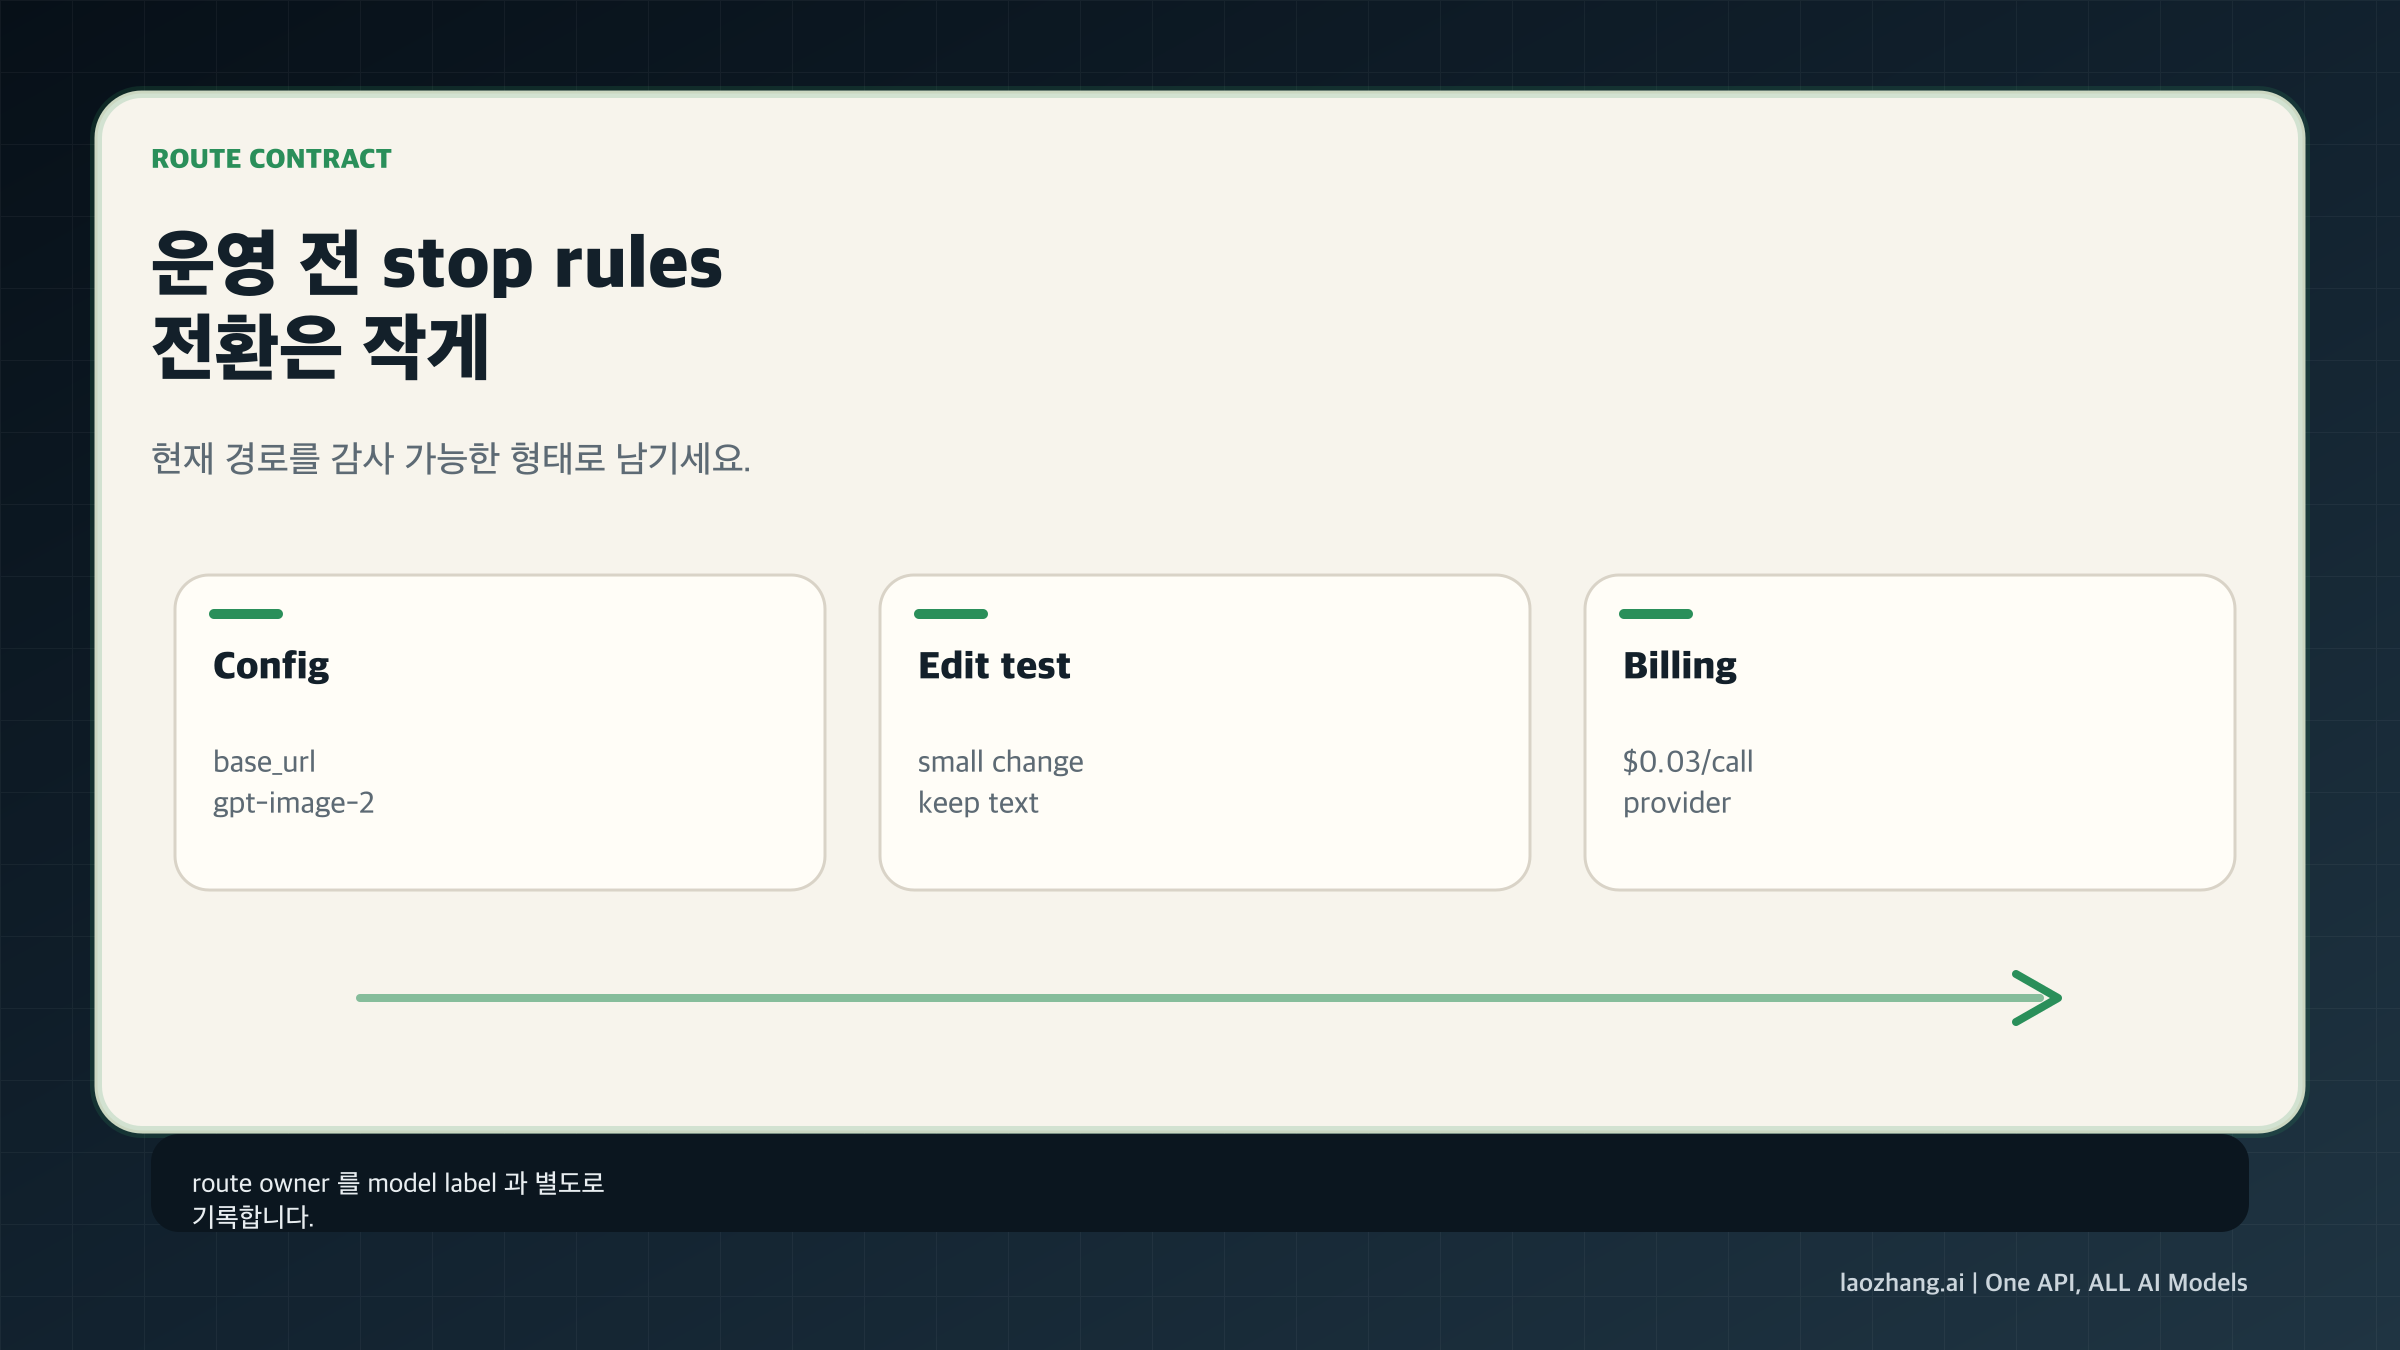2400x1350 pixels.
Task: Click keep text line in Edit test
Action: 978,803
